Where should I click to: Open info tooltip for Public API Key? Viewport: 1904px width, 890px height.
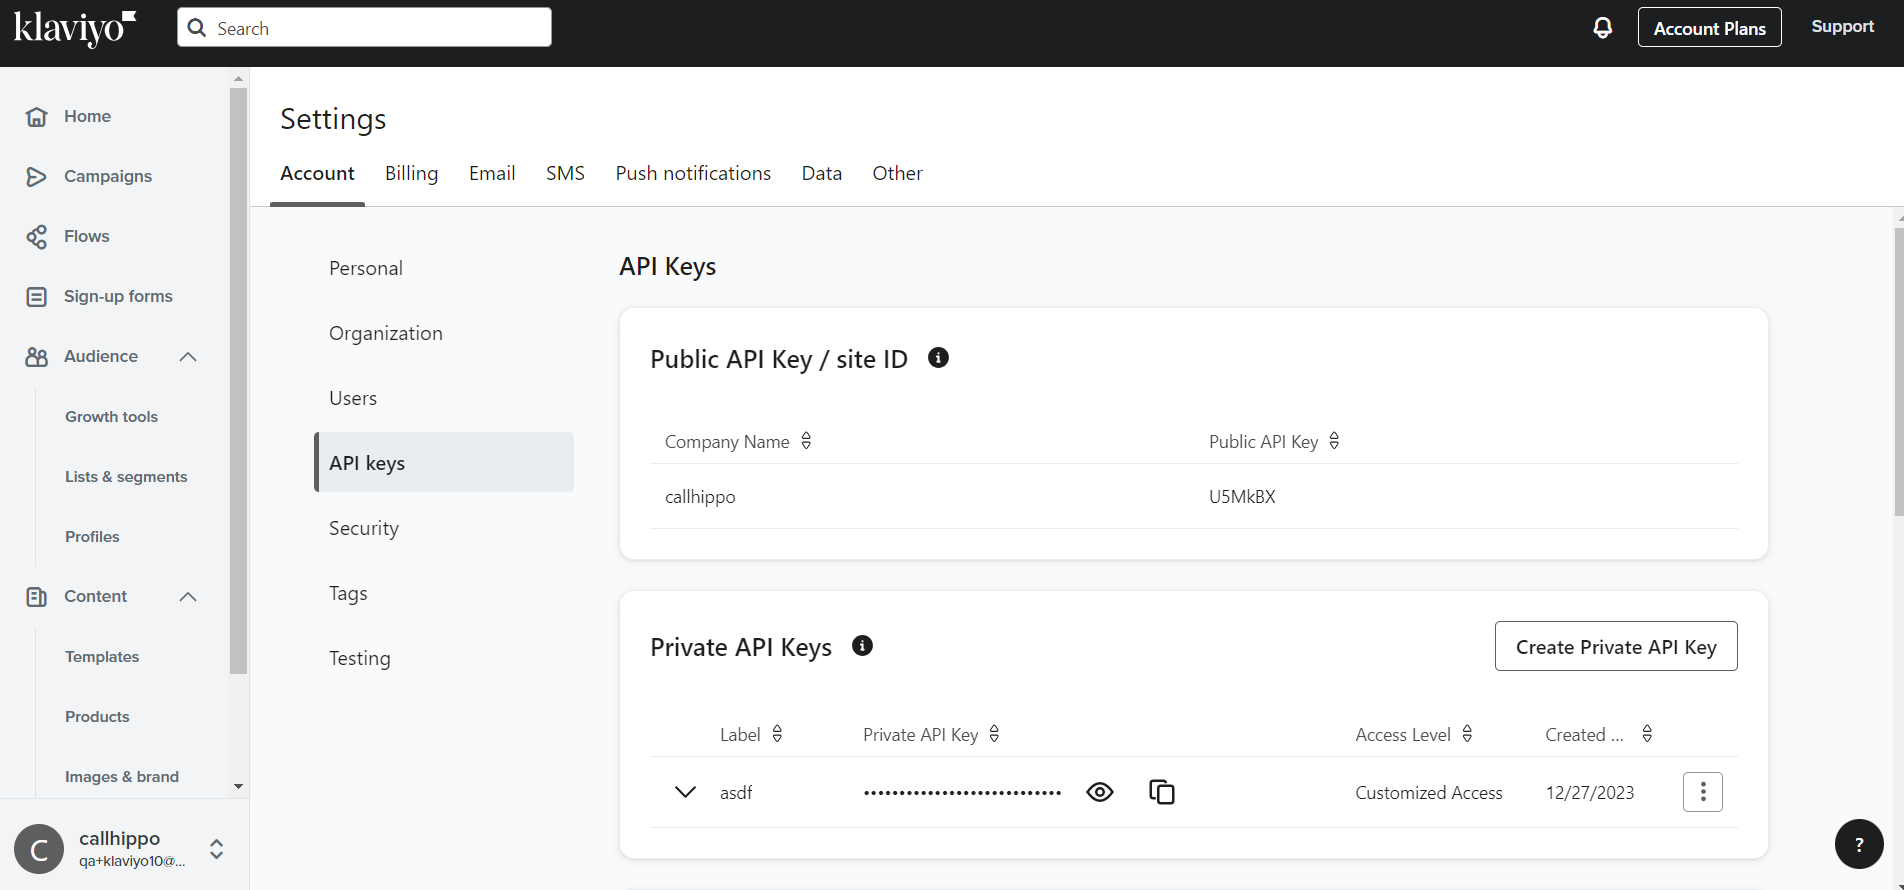(x=938, y=358)
